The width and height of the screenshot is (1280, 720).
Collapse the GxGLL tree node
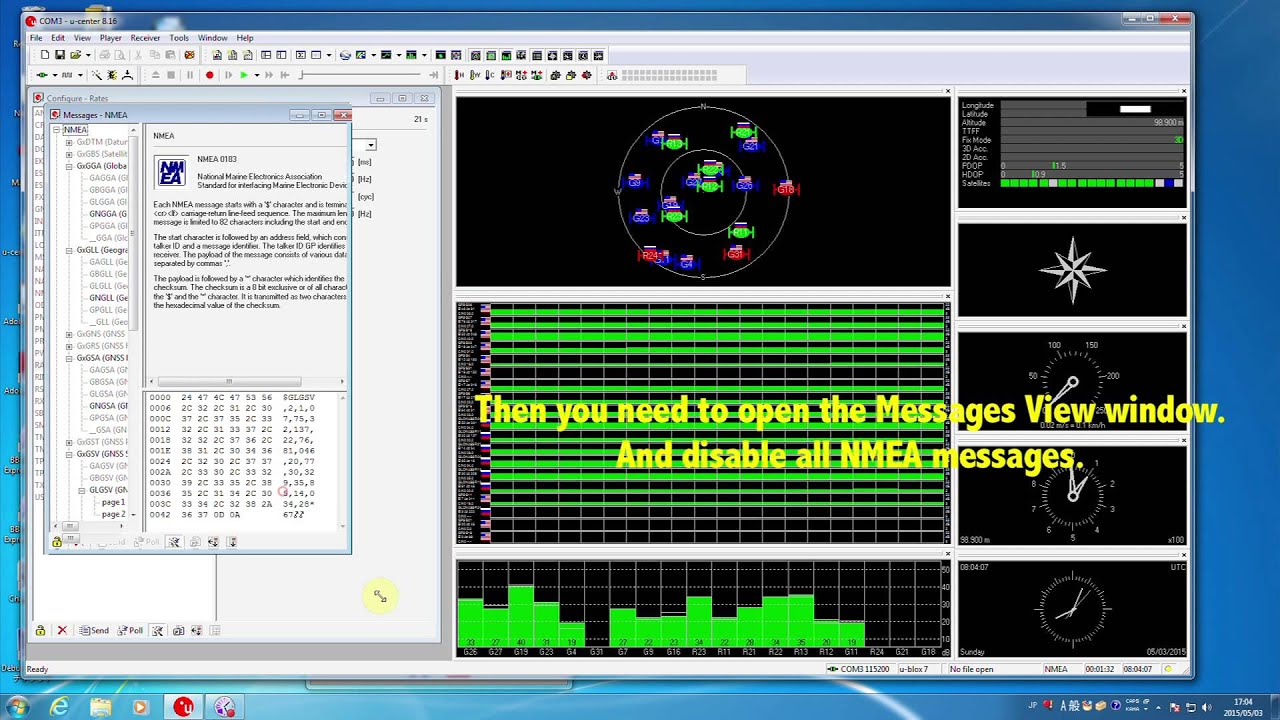point(69,250)
